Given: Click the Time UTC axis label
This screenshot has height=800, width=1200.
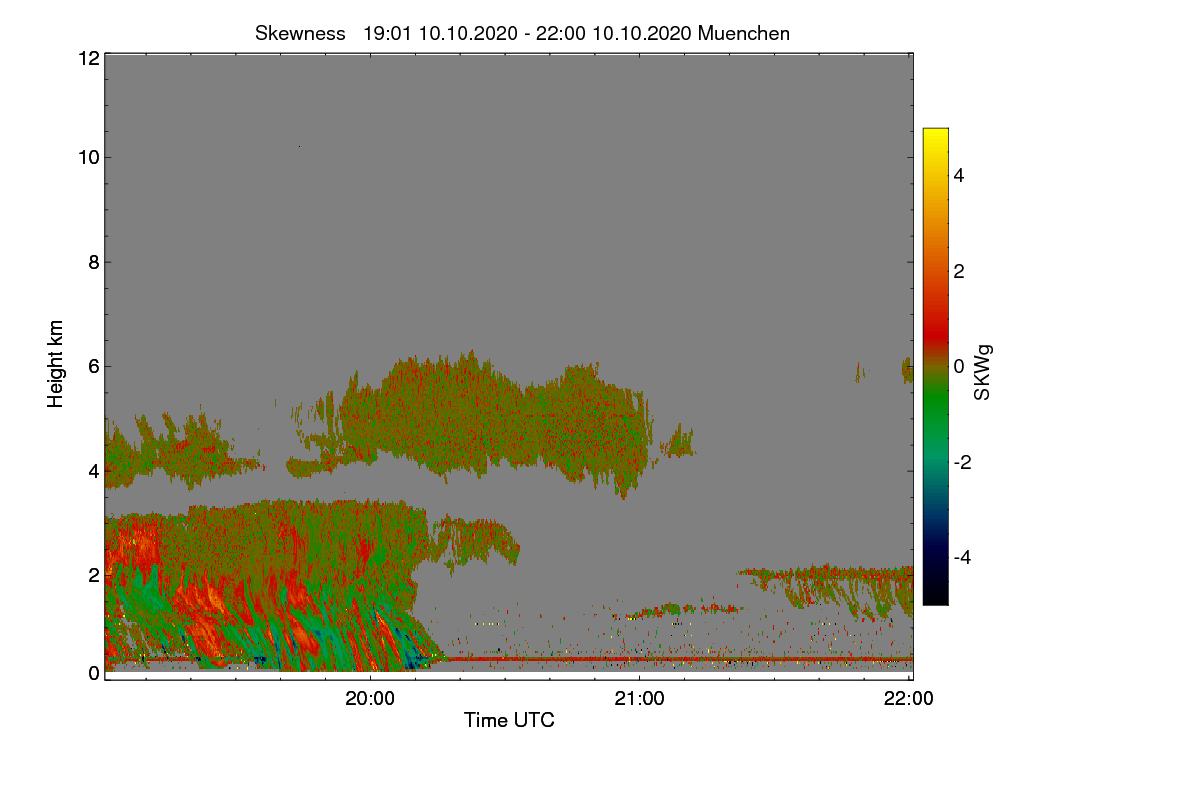Looking at the screenshot, I should [509, 720].
